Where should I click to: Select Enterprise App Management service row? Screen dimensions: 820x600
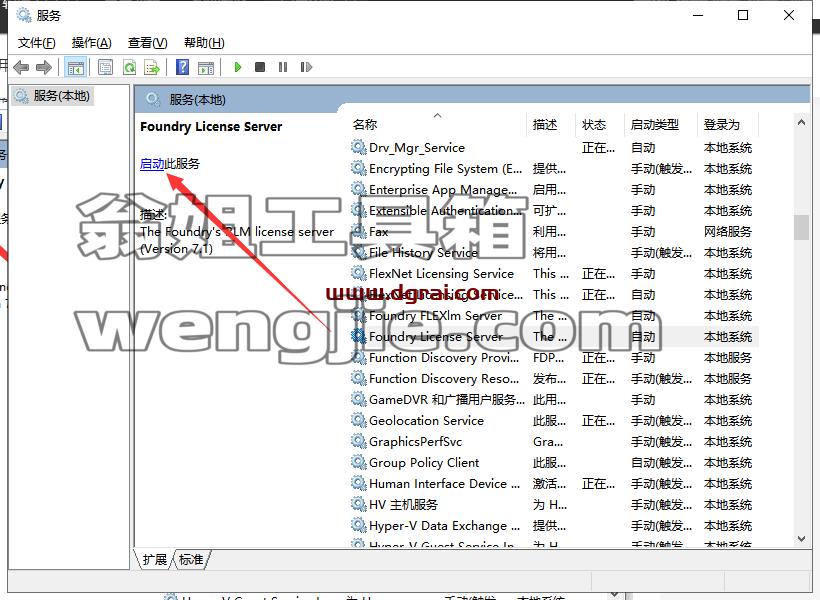click(554, 190)
